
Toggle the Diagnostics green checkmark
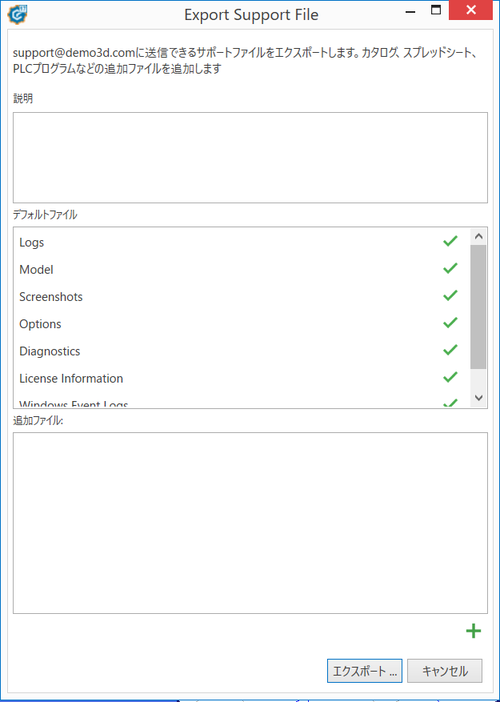(450, 350)
